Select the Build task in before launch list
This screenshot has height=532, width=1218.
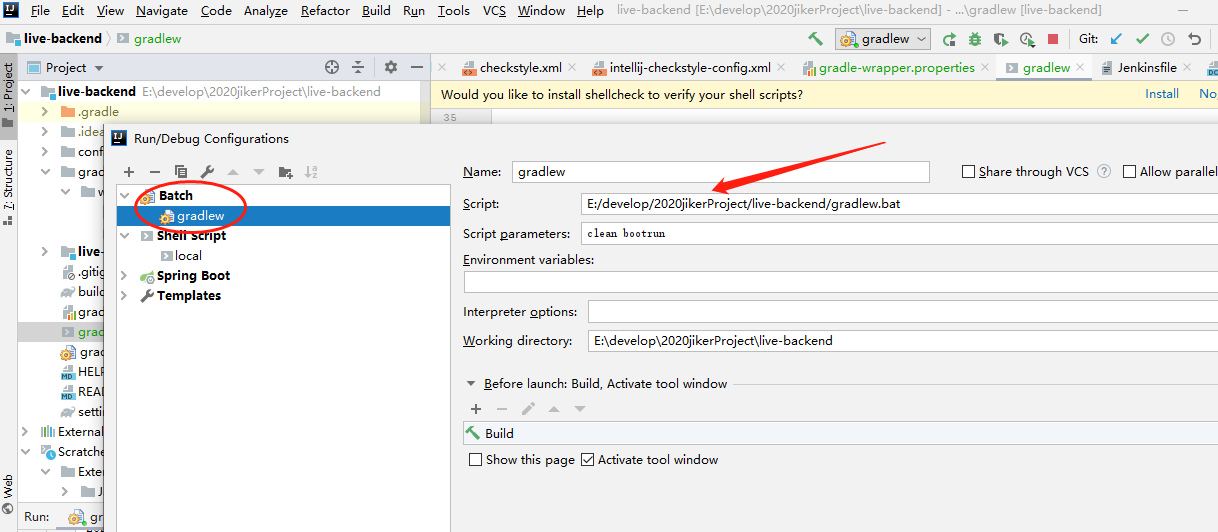click(x=841, y=433)
